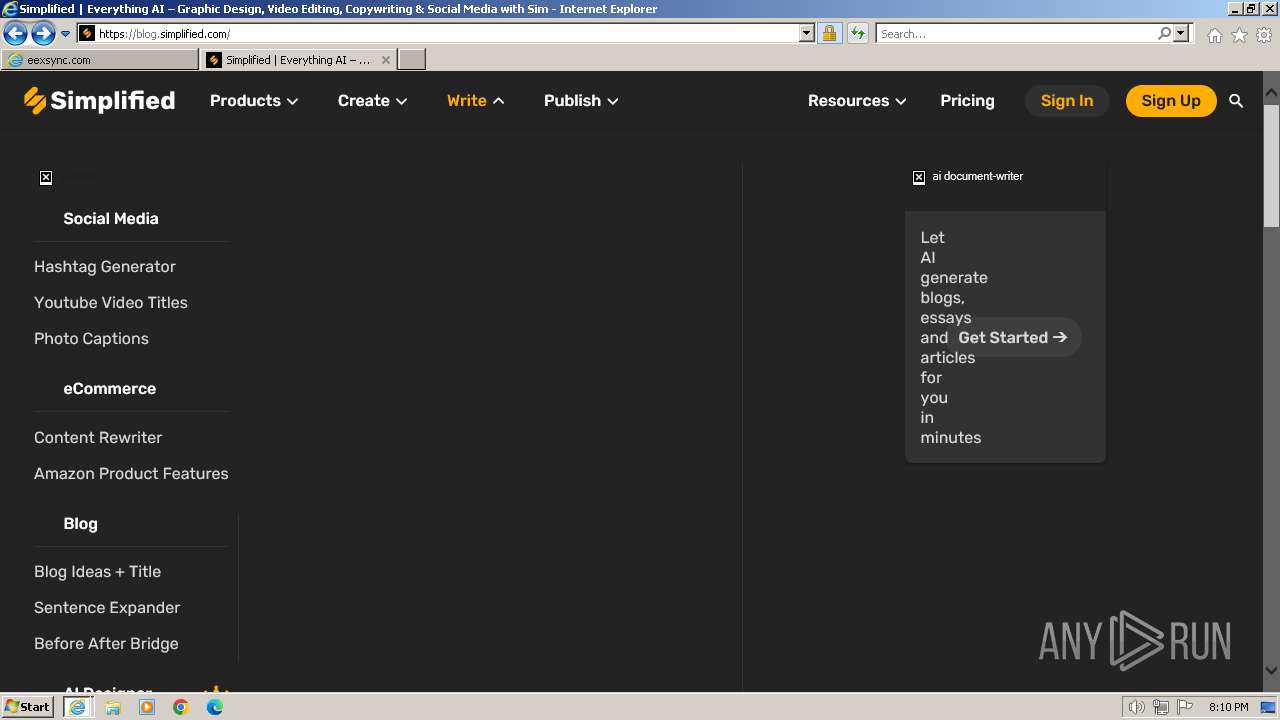Launch Microsoft Edge from the taskbar
The height and width of the screenshot is (720, 1280).
pyautogui.click(x=215, y=707)
